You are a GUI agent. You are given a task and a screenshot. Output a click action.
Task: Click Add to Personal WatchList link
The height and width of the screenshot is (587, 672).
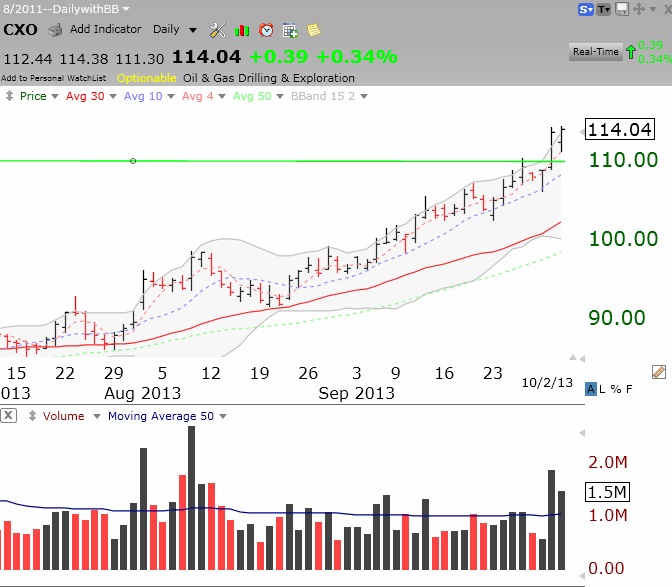(x=54, y=78)
